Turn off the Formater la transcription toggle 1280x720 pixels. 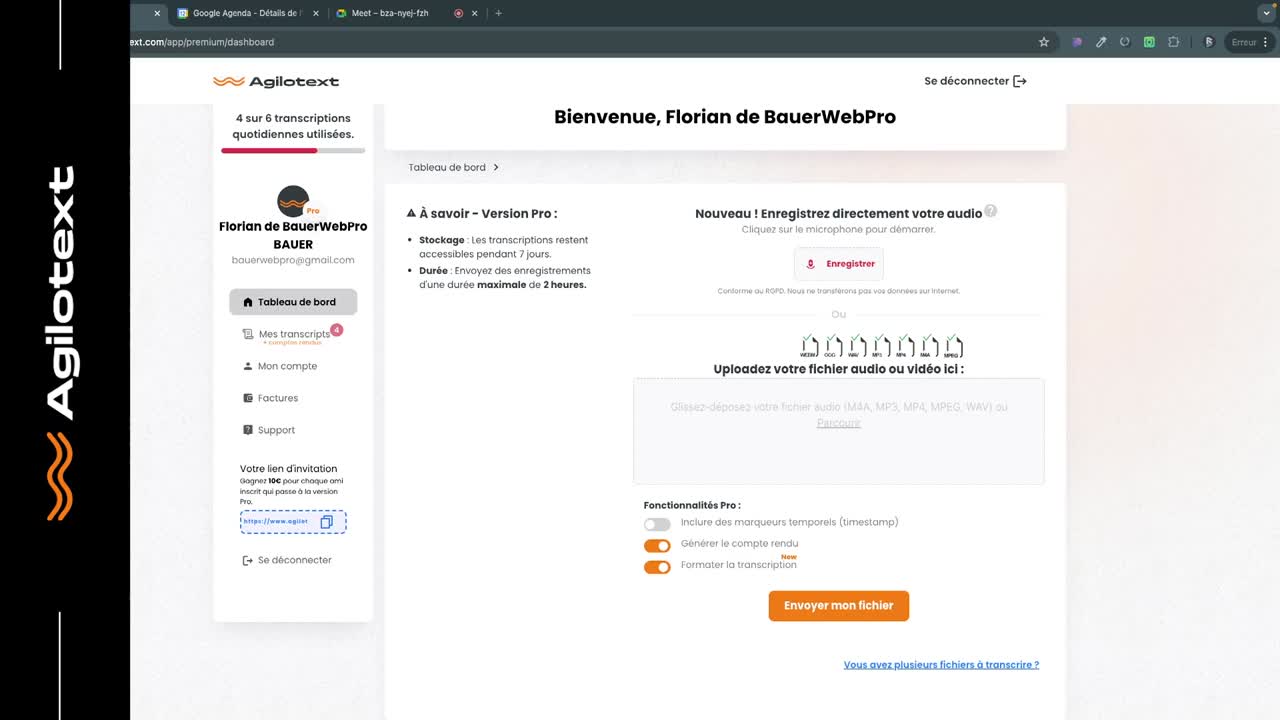657,567
